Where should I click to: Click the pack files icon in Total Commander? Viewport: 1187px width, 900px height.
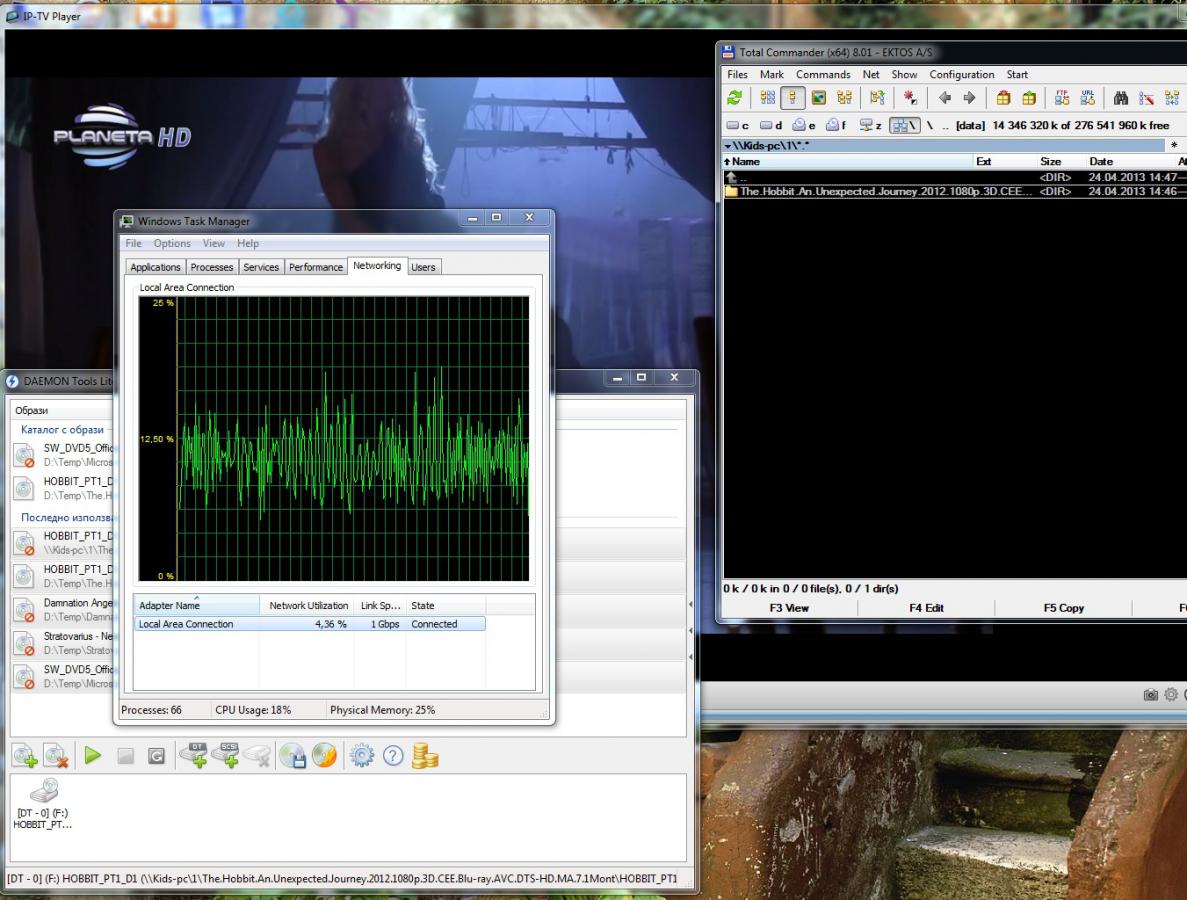(x=1003, y=98)
